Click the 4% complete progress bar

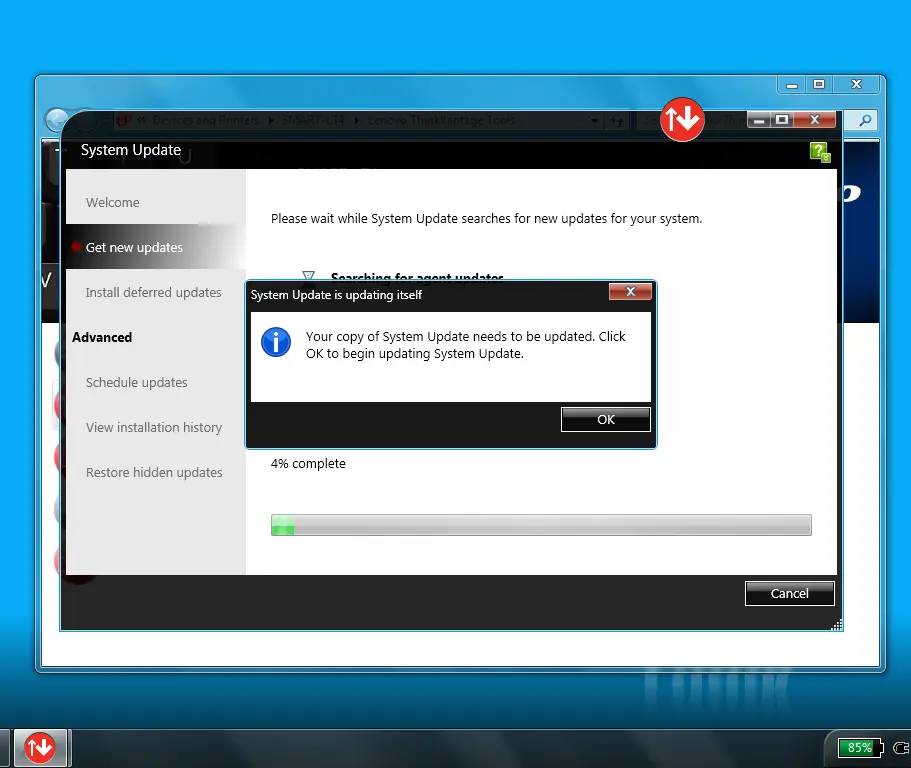tap(540, 525)
